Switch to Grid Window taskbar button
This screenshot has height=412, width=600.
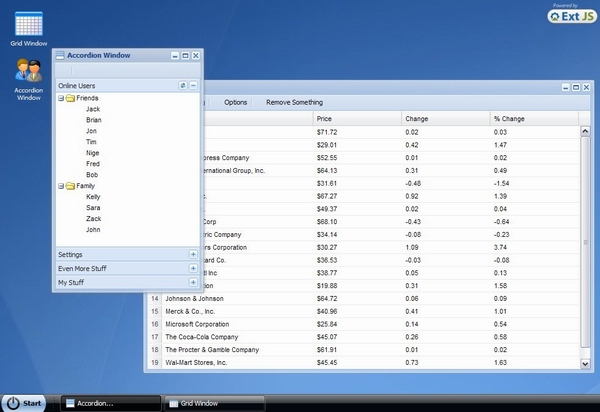214,403
